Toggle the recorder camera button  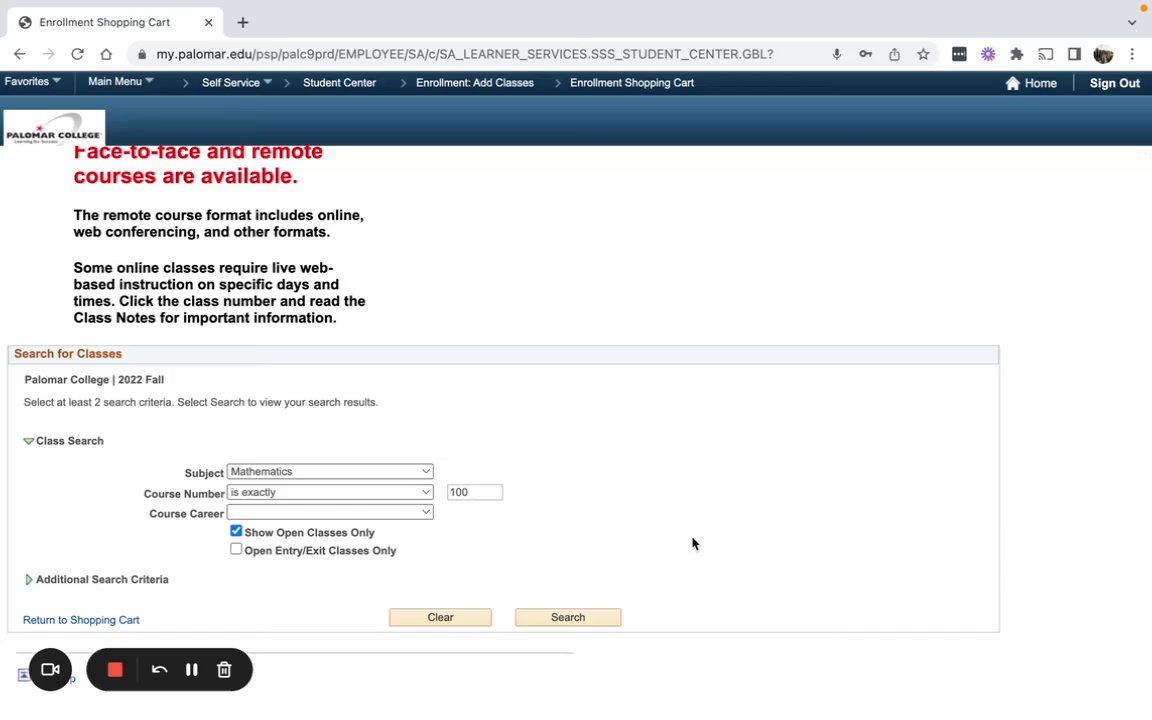pos(50,669)
